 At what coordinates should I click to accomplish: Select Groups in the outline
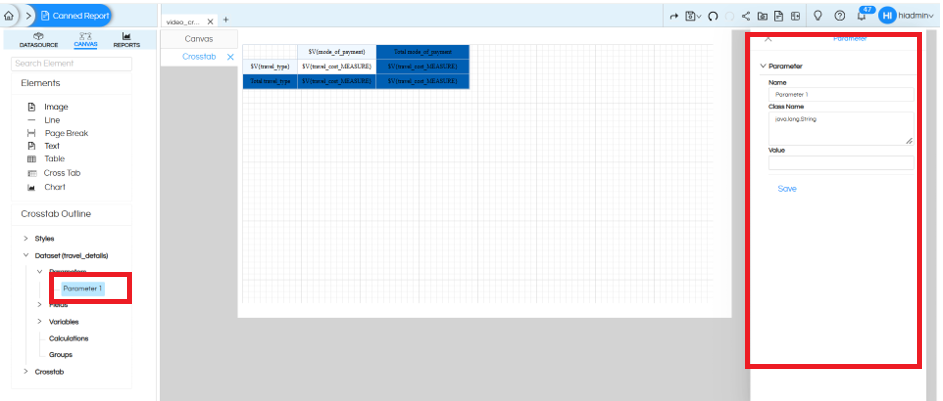pos(61,355)
